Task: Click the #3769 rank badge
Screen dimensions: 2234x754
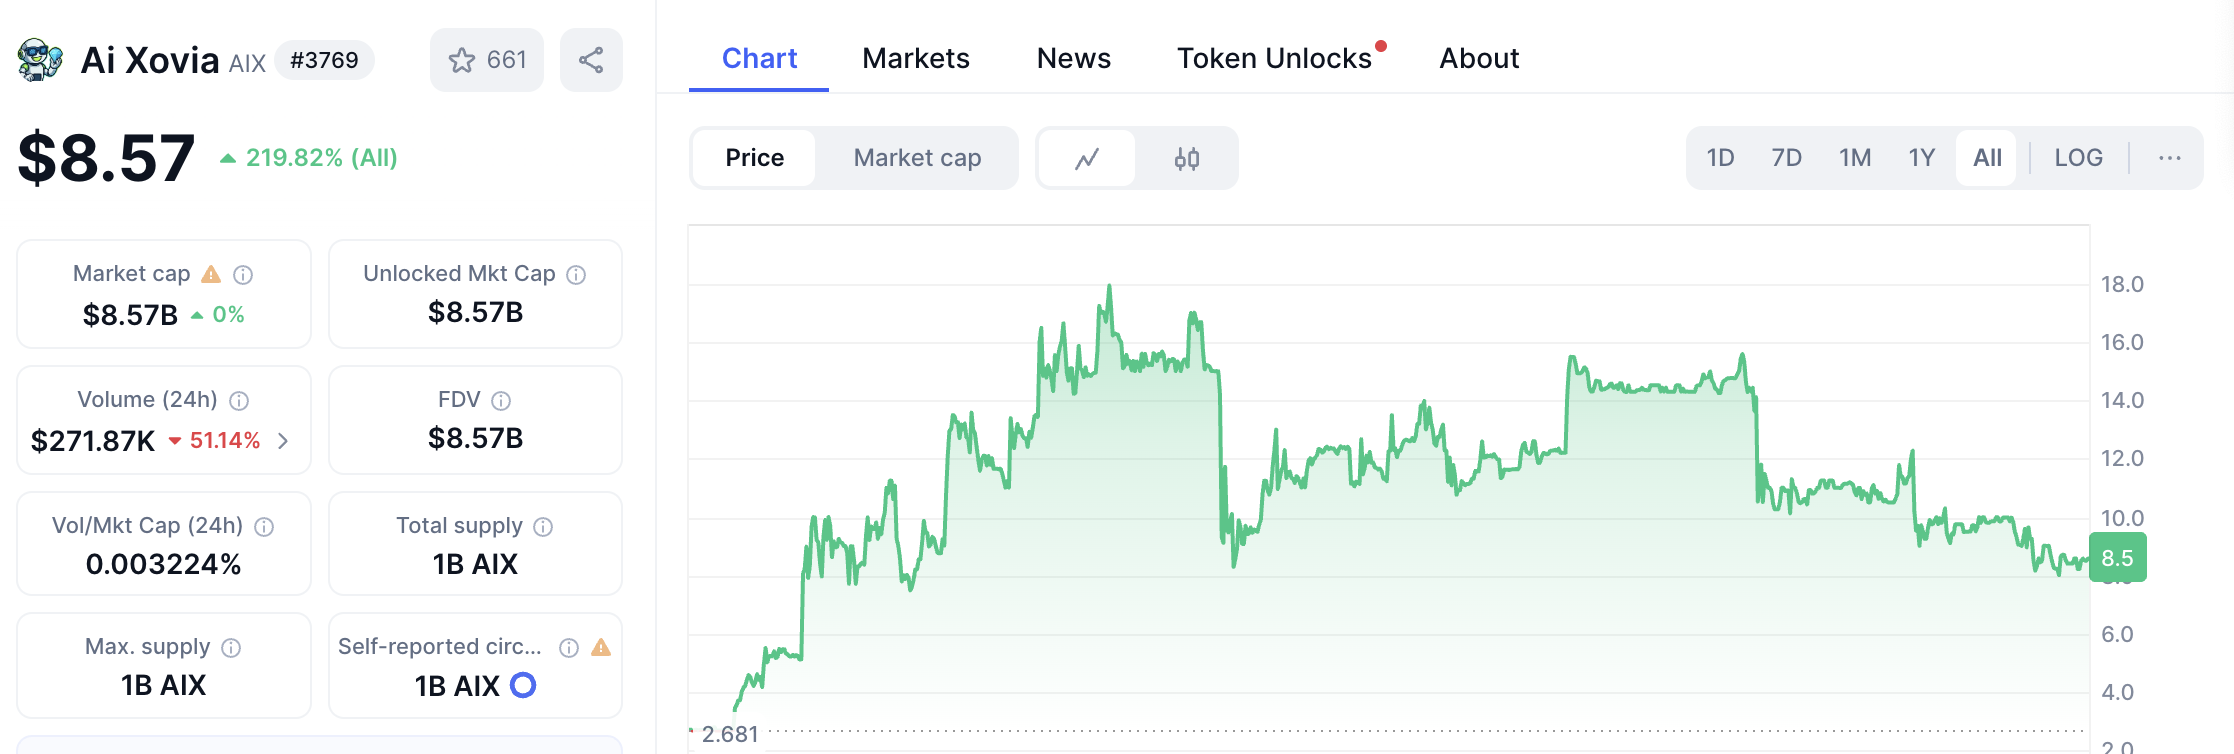Action: pyautogui.click(x=324, y=60)
